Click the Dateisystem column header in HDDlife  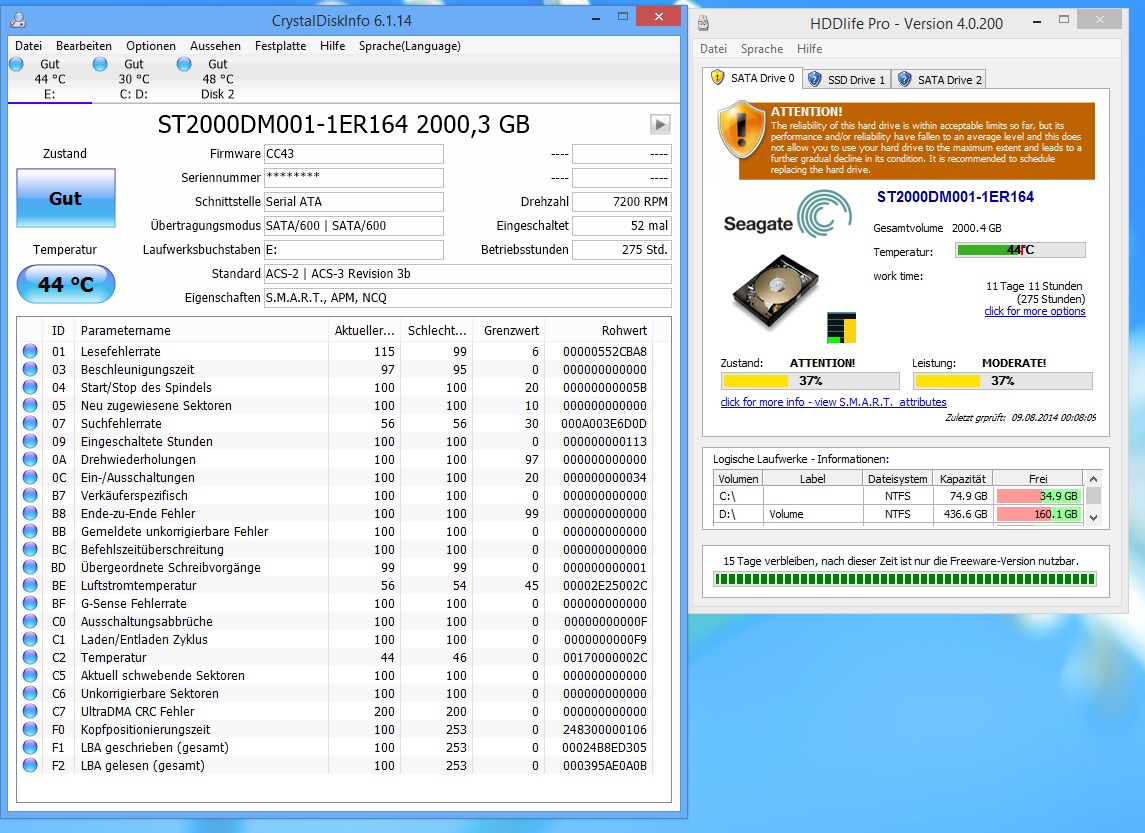[897, 479]
